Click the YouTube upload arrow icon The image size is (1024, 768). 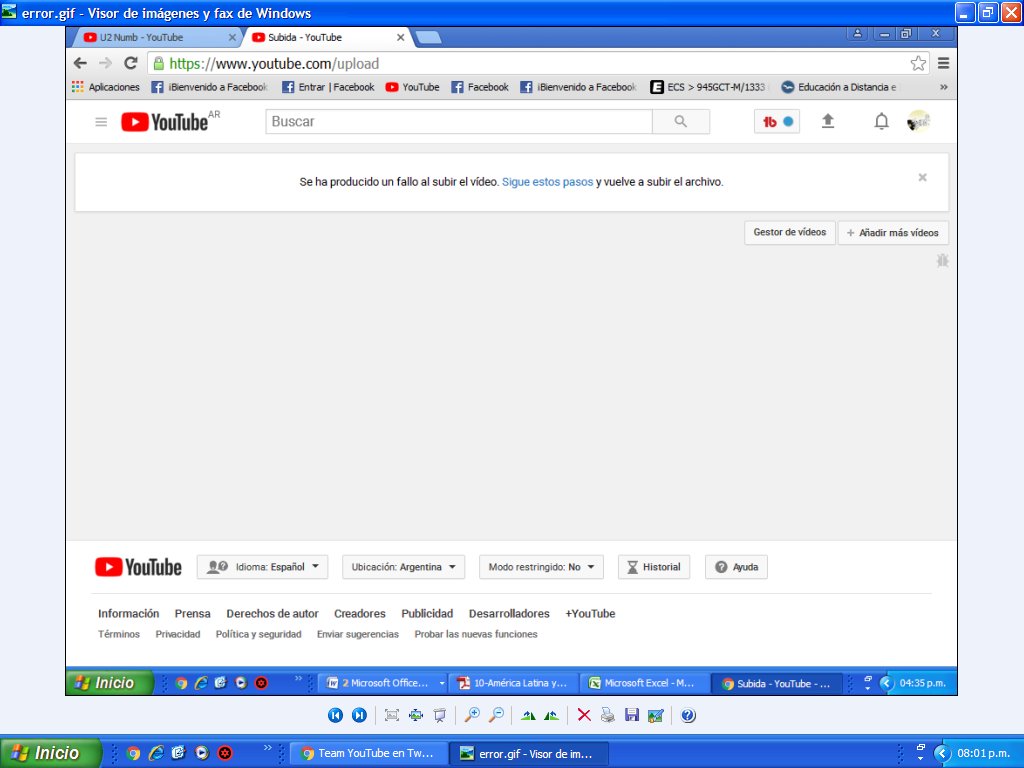click(827, 121)
